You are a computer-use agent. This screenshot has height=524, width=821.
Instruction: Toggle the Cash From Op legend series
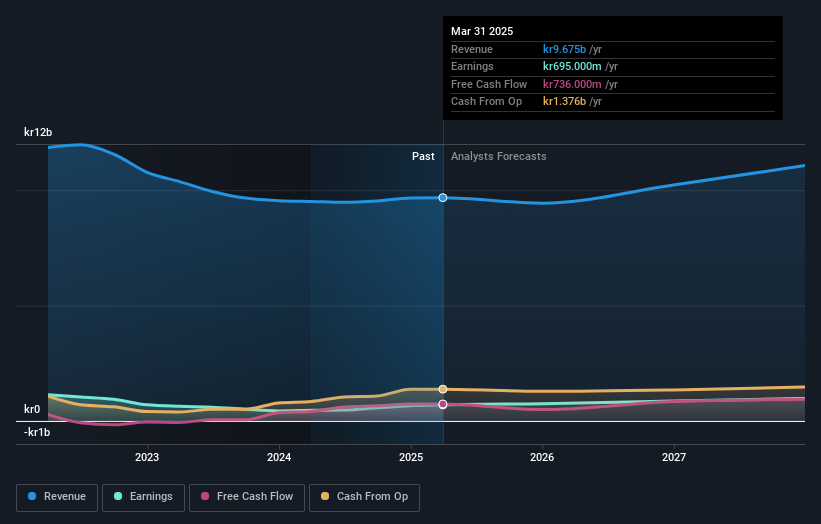click(x=364, y=497)
